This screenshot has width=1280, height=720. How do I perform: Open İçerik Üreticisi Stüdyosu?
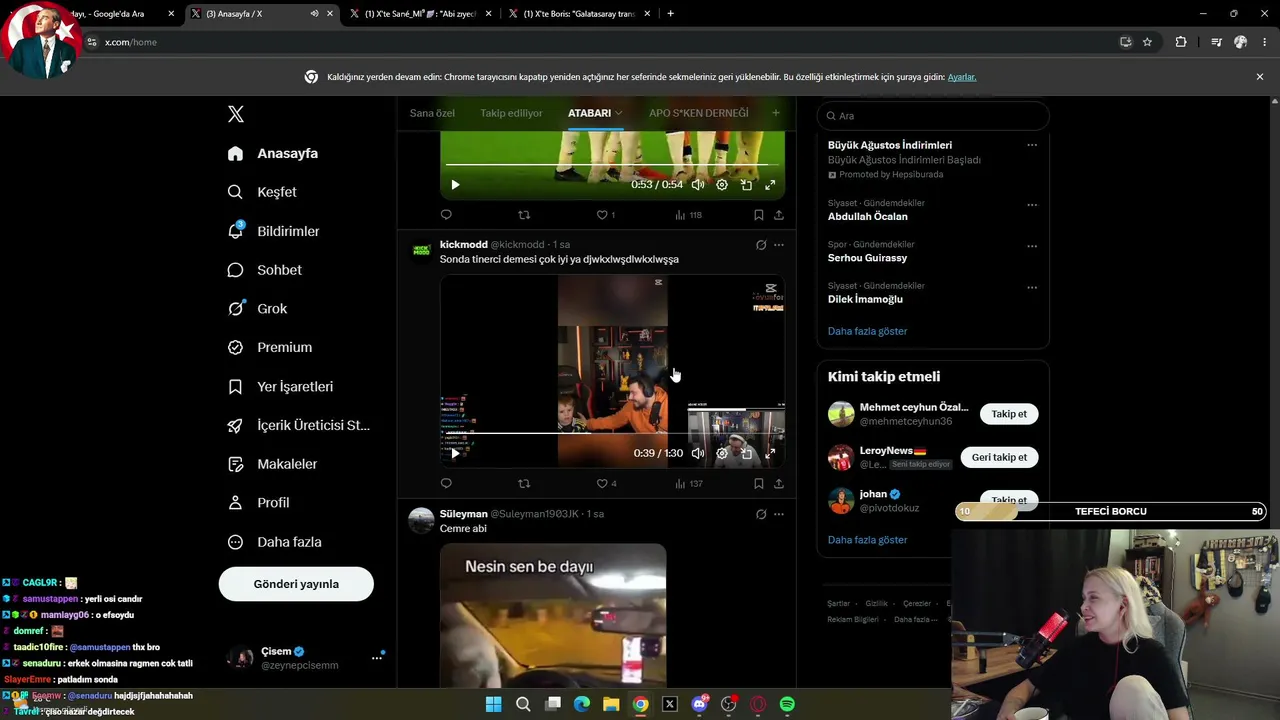pos(298,425)
